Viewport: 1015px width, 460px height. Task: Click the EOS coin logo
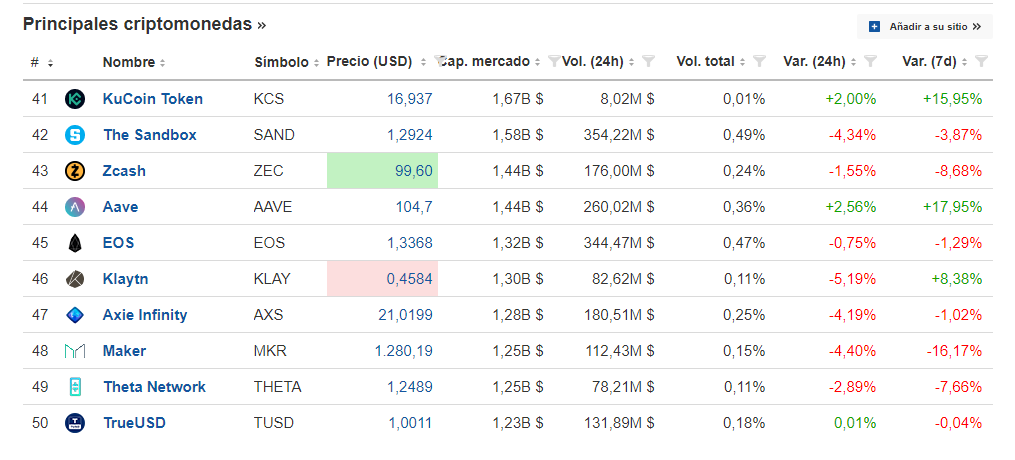[x=75, y=243]
